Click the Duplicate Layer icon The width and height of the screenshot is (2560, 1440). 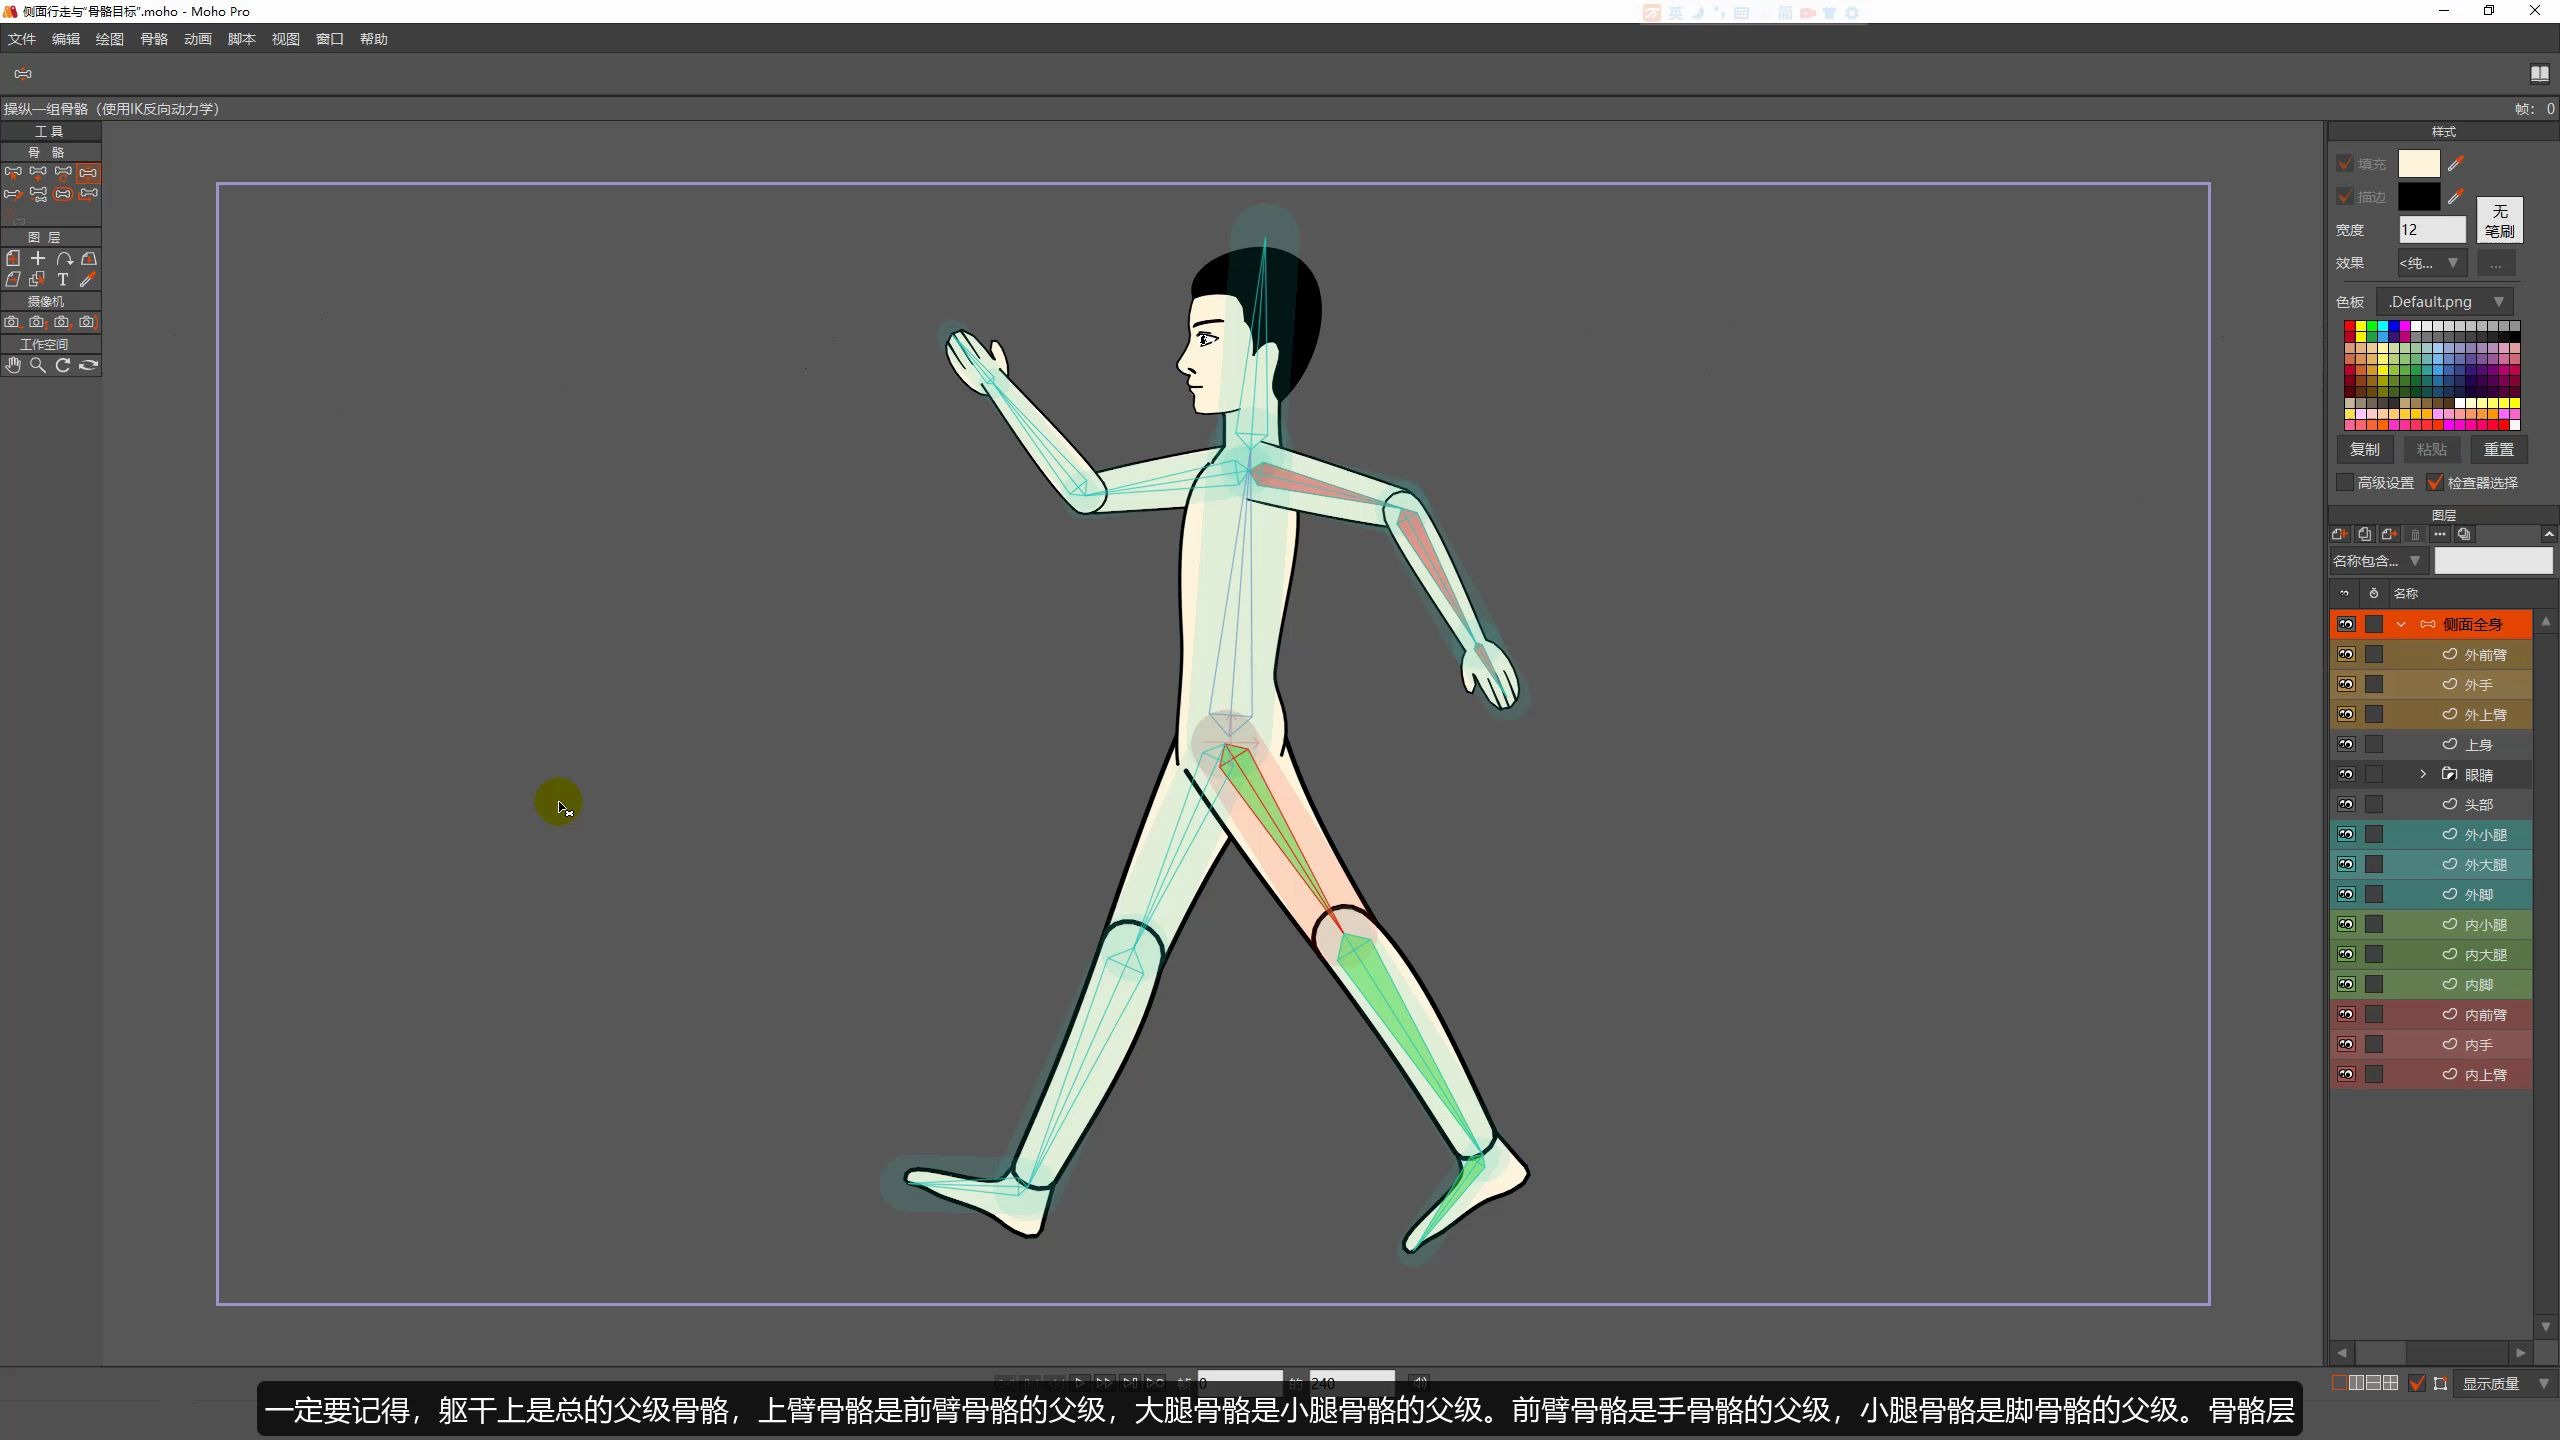click(2364, 535)
